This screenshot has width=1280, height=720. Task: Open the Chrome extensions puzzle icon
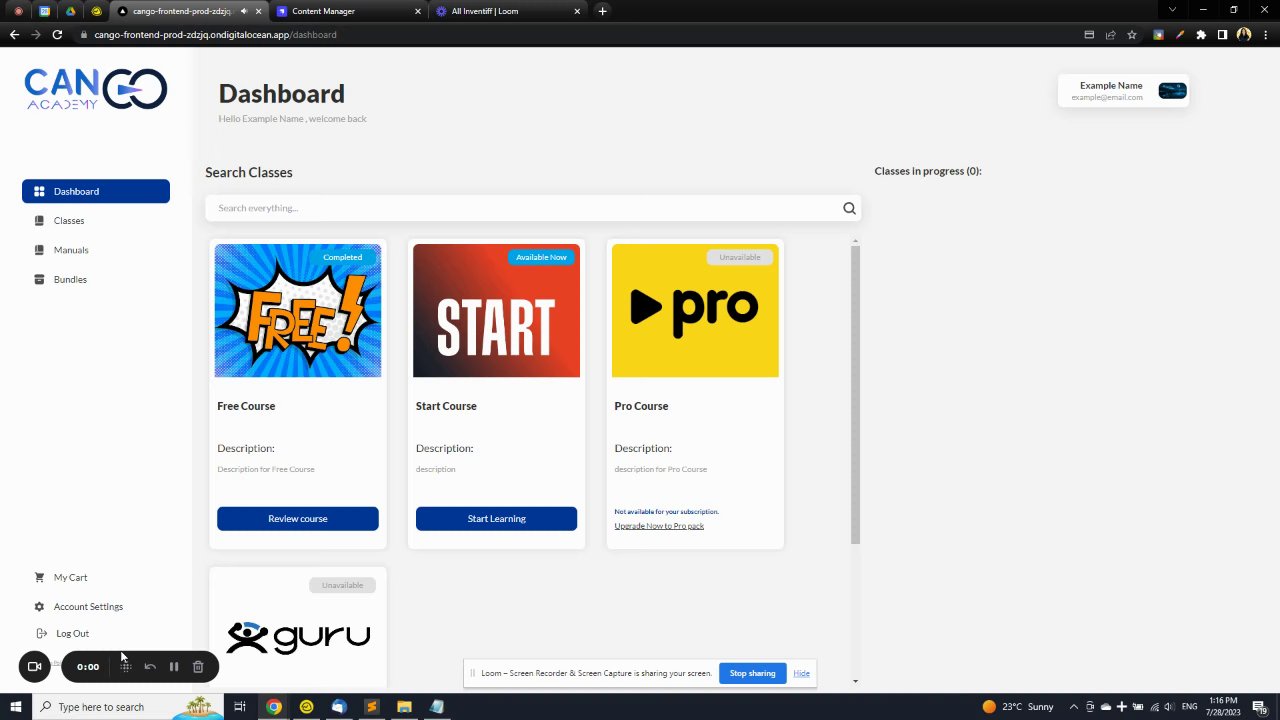click(1201, 34)
